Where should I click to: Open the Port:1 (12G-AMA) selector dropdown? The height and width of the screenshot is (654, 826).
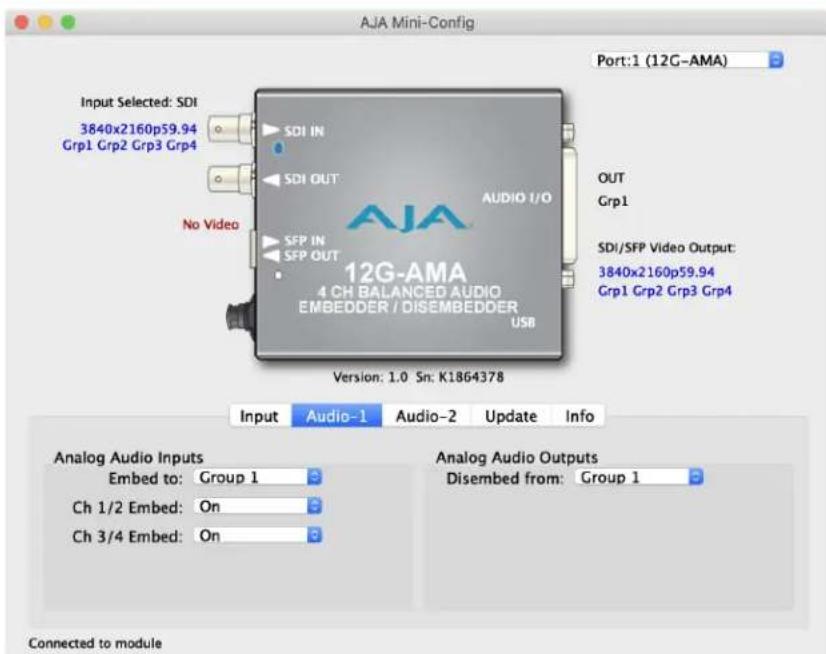tap(687, 60)
